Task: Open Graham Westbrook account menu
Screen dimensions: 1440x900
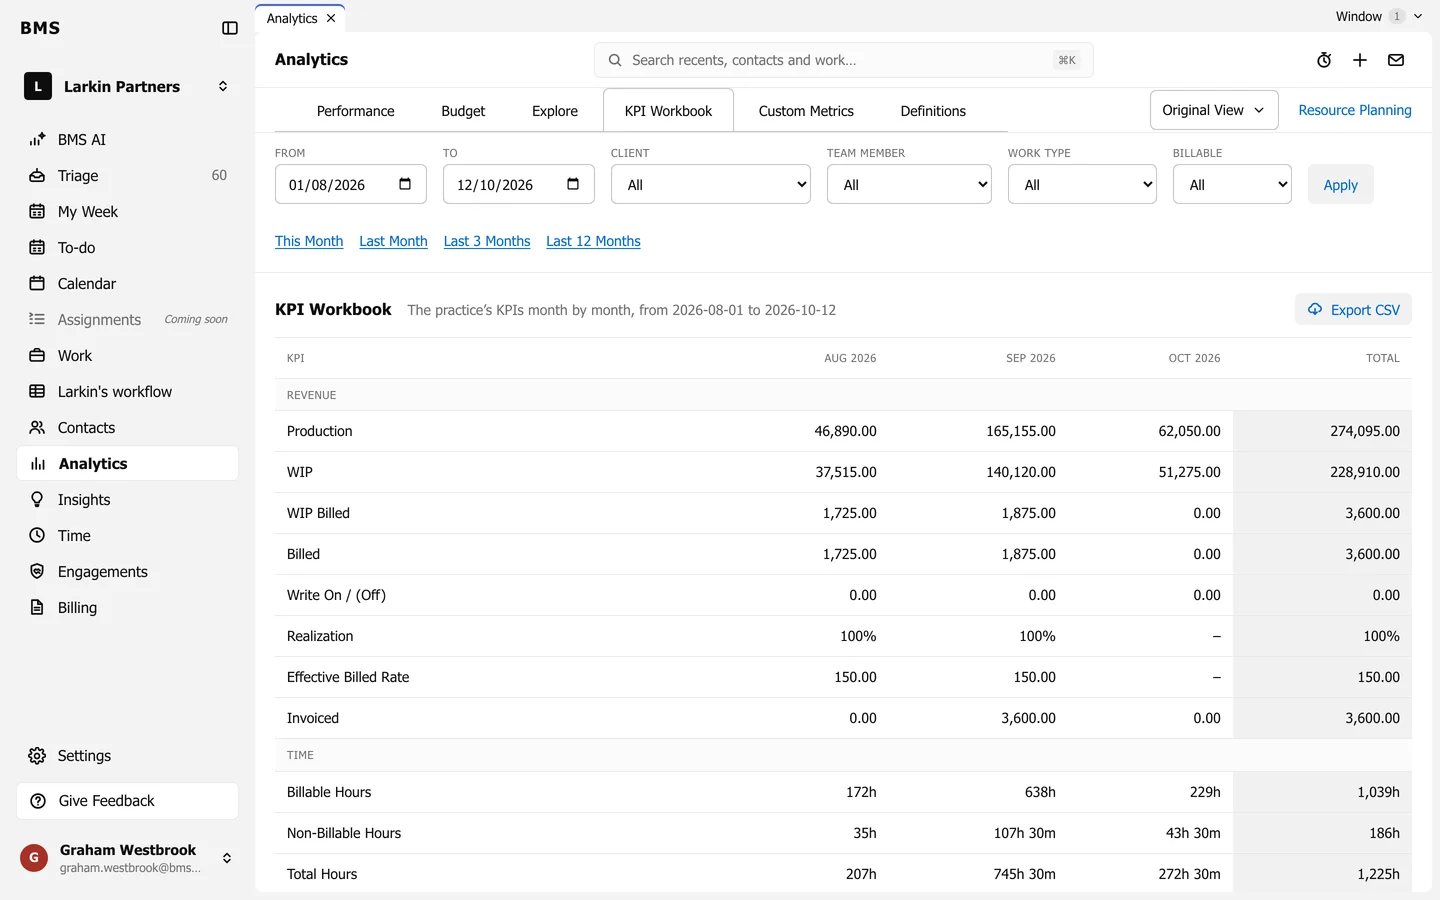Action: click(128, 858)
